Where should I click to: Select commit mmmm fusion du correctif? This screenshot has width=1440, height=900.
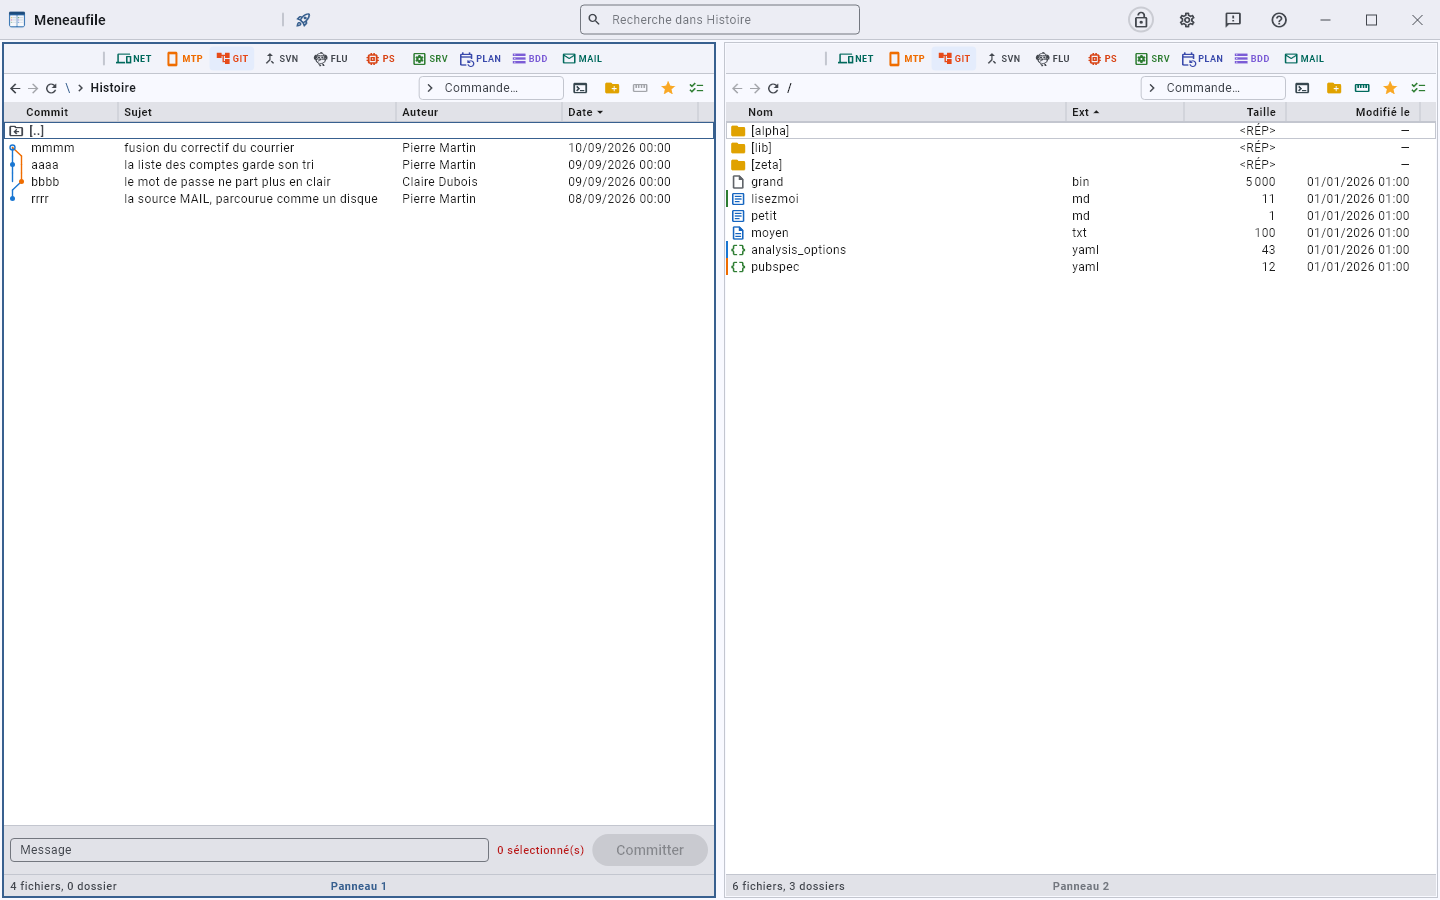point(359,148)
